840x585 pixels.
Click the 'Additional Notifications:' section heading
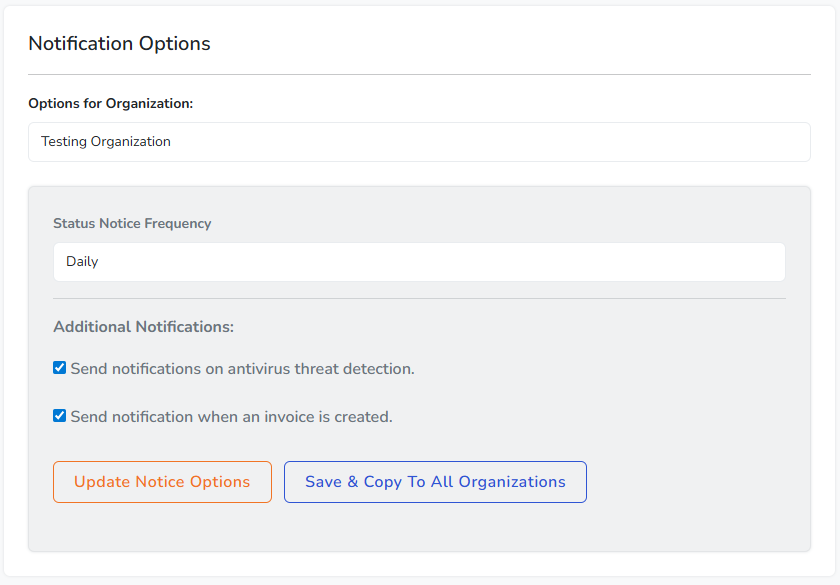(x=143, y=327)
